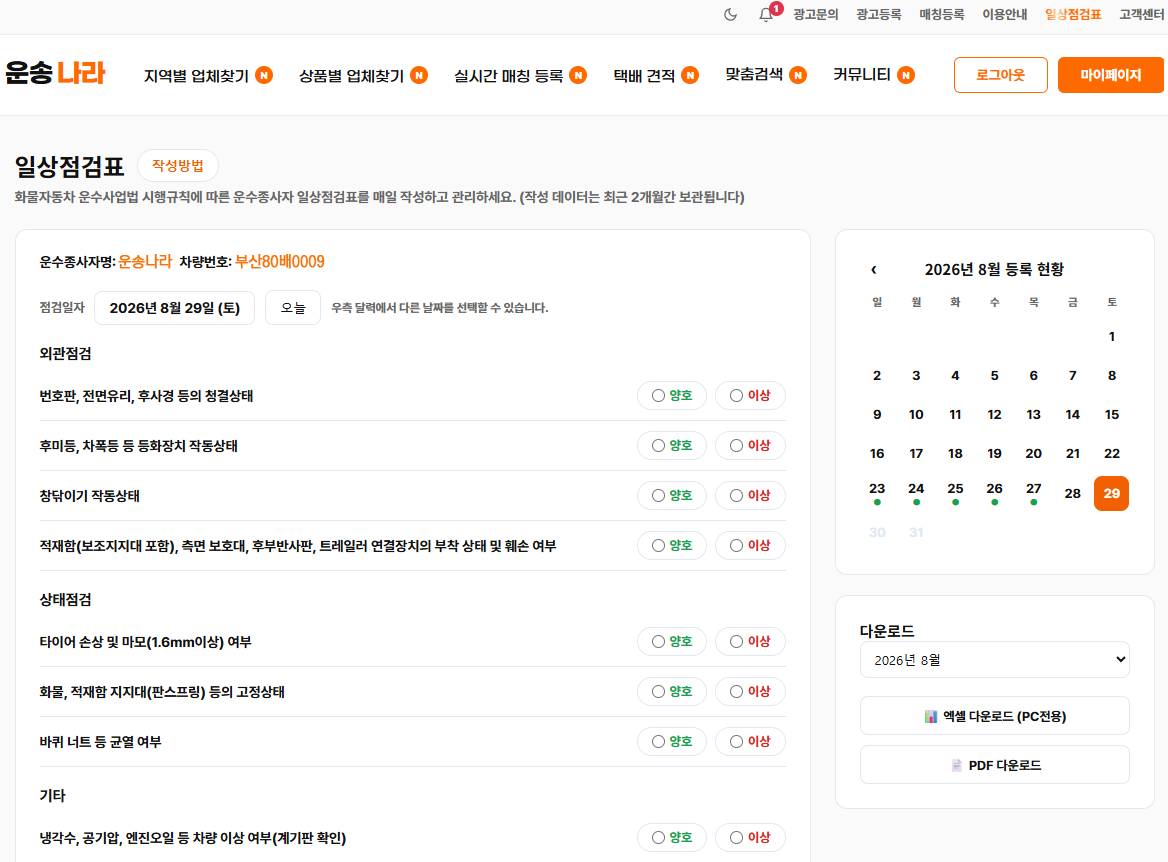This screenshot has height=862, width=1168.
Task: Click N badge beside 상품별 업체찾기
Action: tap(419, 75)
